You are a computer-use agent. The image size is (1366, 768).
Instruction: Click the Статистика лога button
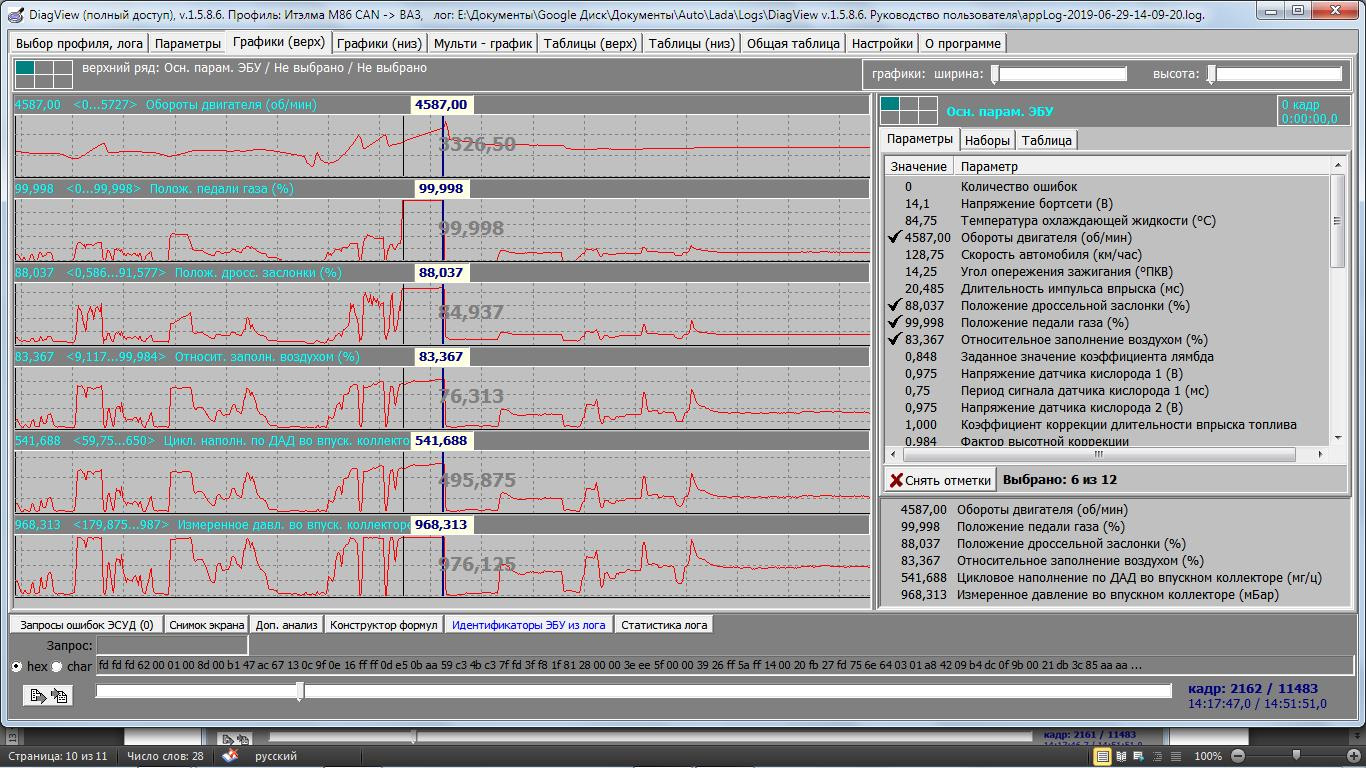[664, 625]
